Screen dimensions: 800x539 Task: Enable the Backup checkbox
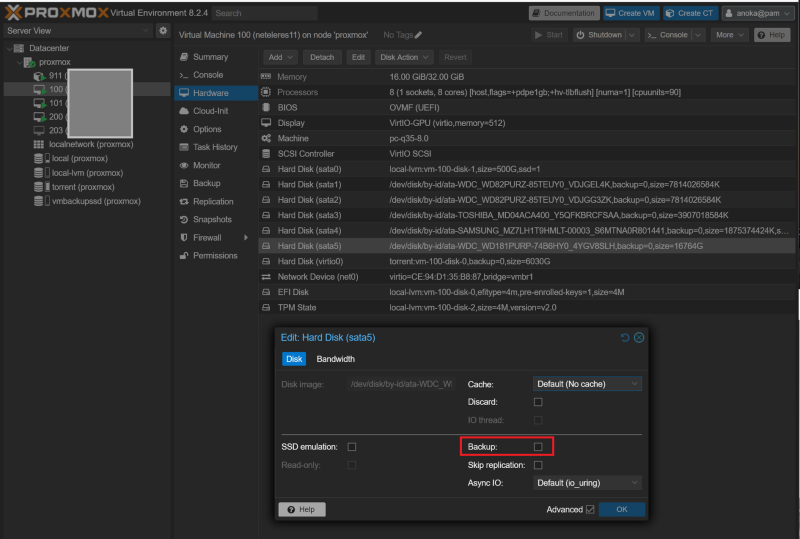coord(538,447)
